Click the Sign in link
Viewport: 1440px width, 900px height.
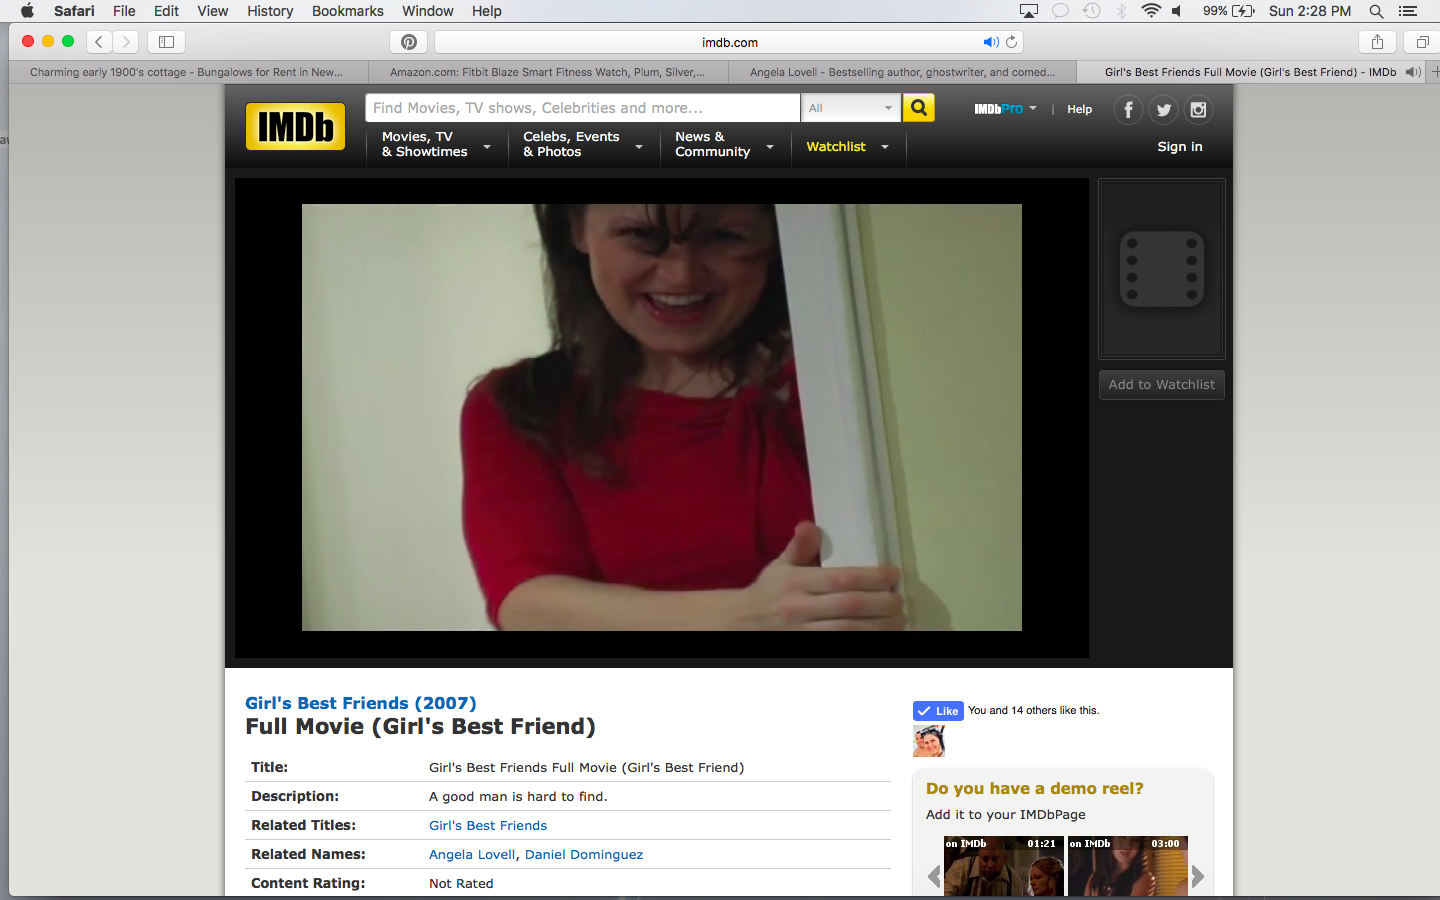1180,147
